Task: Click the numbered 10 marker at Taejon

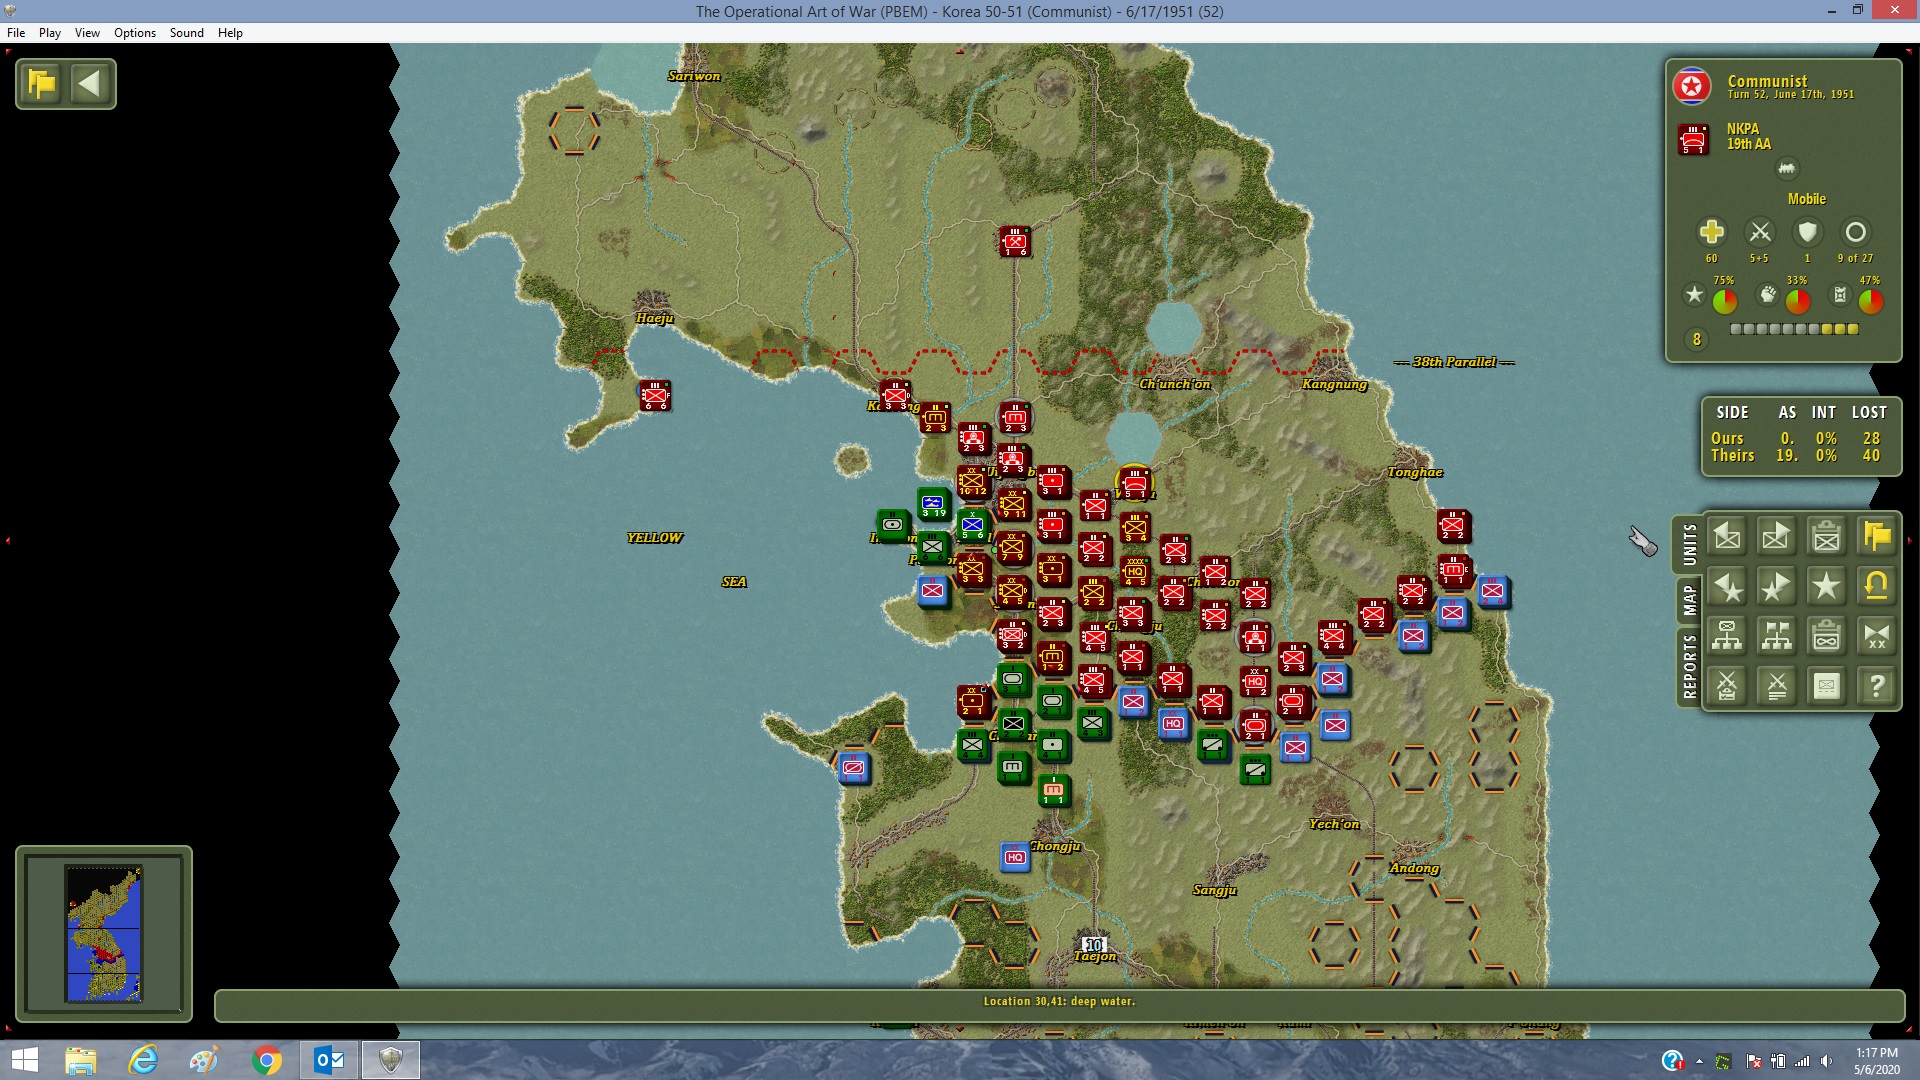Action: [1094, 944]
